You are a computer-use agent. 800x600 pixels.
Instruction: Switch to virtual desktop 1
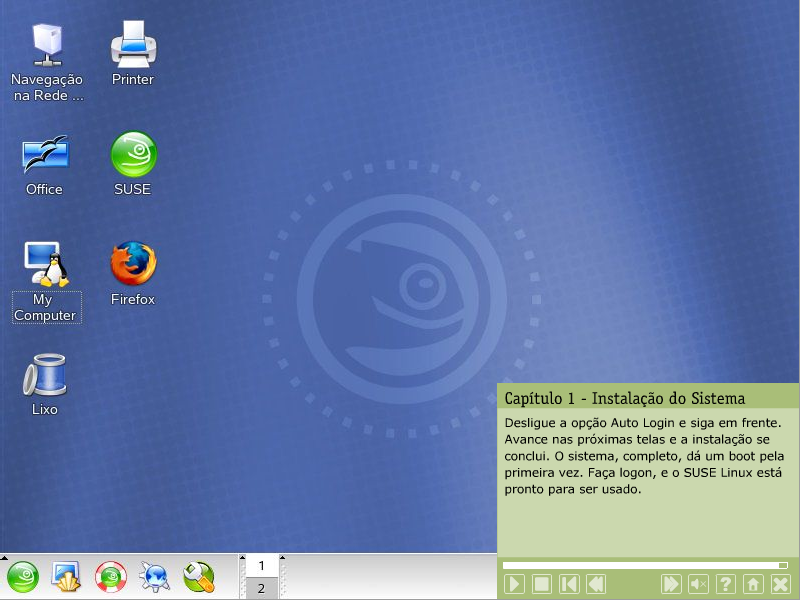point(262,566)
